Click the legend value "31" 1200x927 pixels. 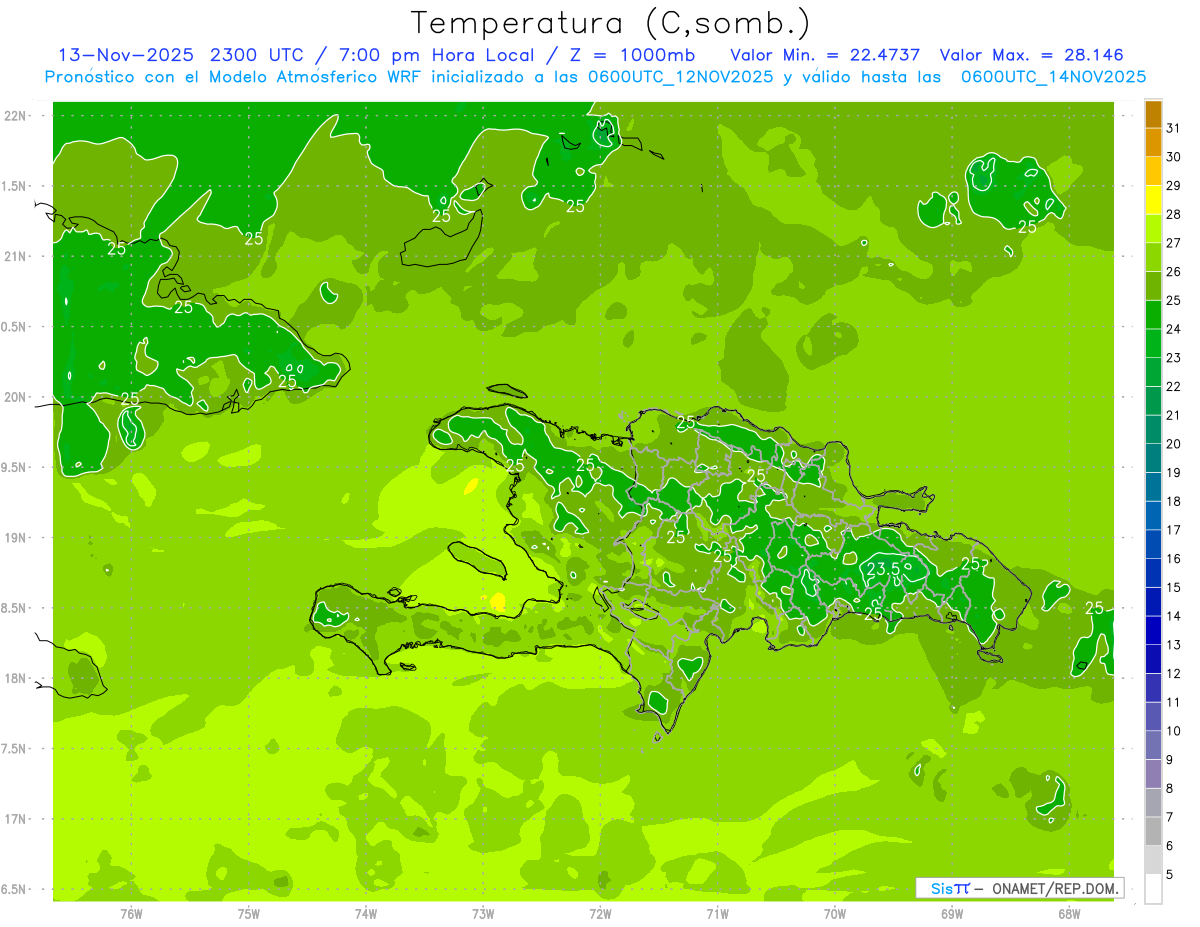pos(1174,129)
